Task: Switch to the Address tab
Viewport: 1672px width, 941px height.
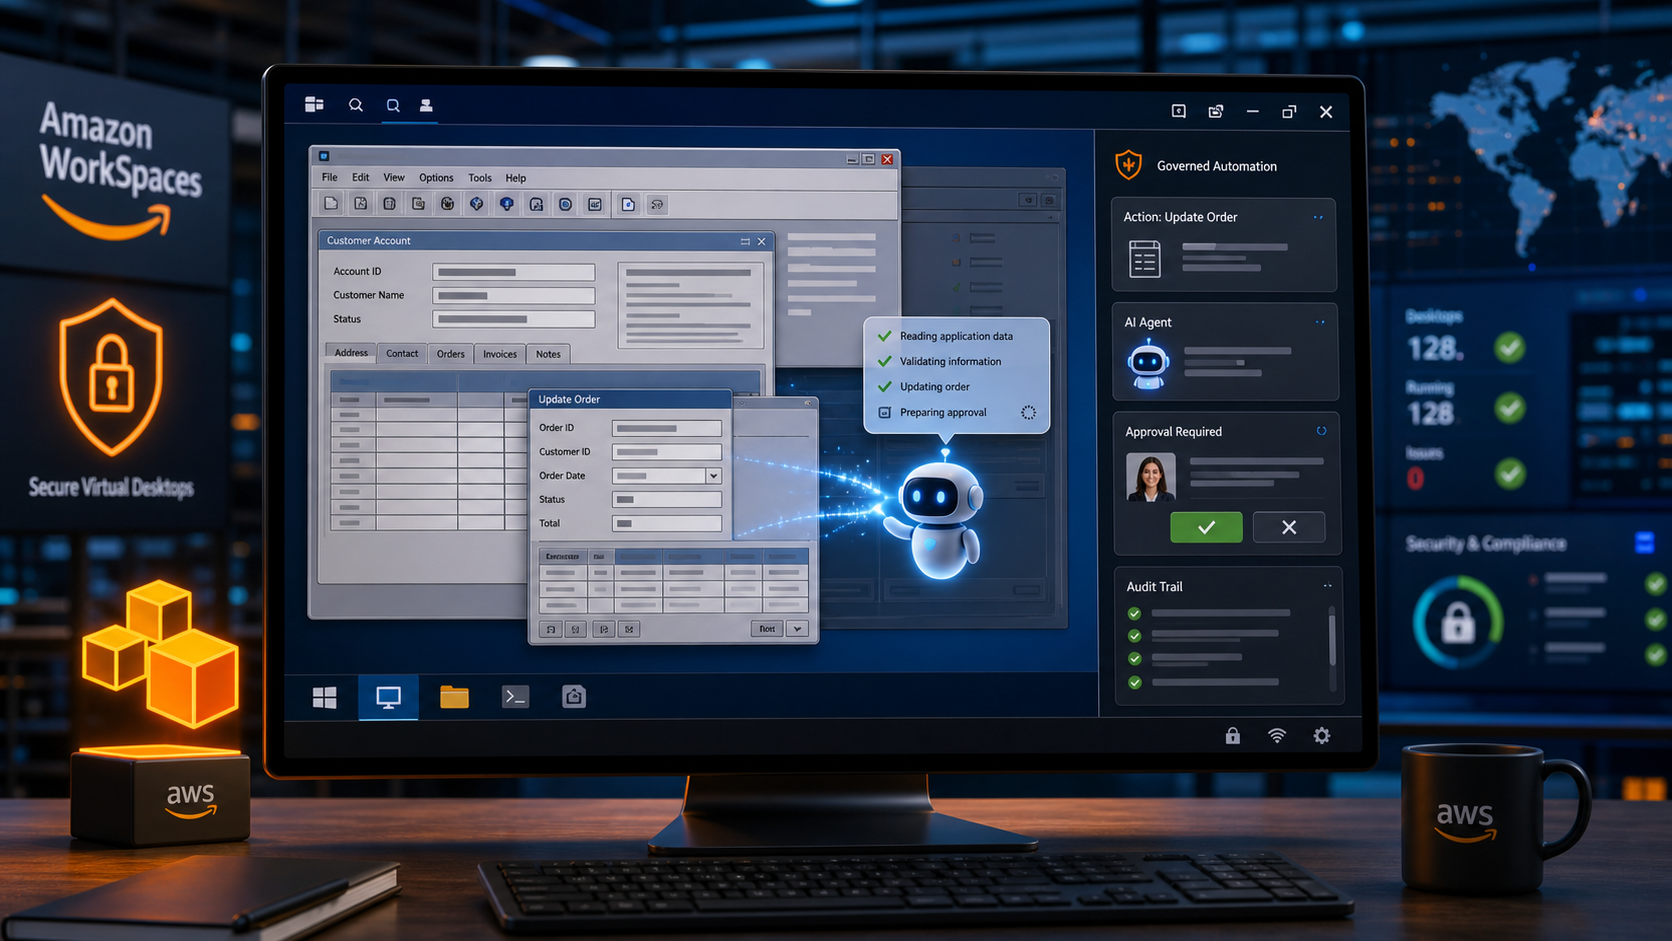Action: click(x=351, y=353)
